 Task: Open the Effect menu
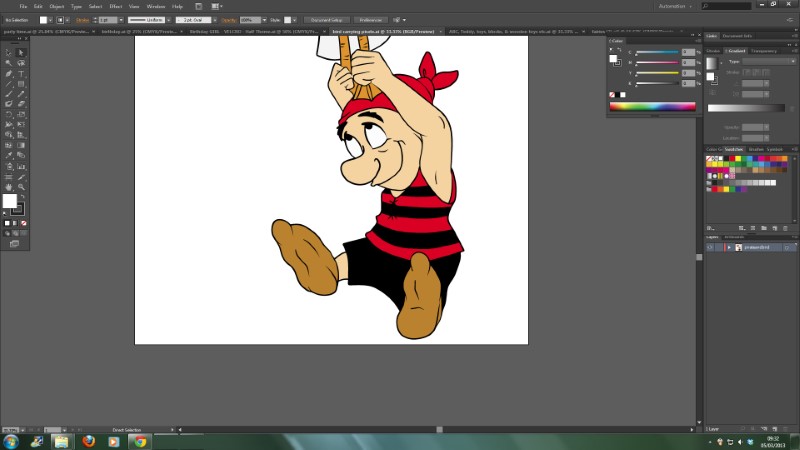pos(115,6)
